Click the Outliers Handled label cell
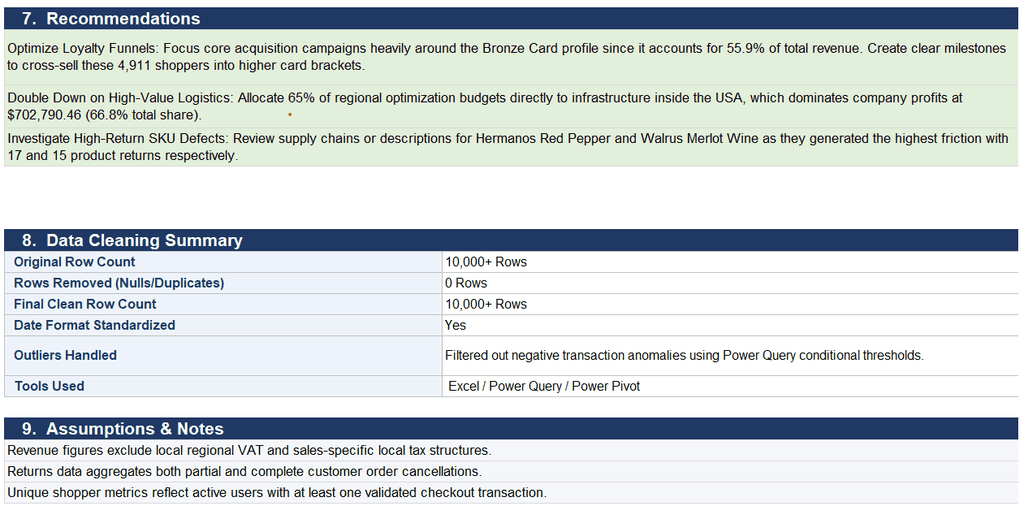The height and width of the screenshot is (519, 1024). 223,356
